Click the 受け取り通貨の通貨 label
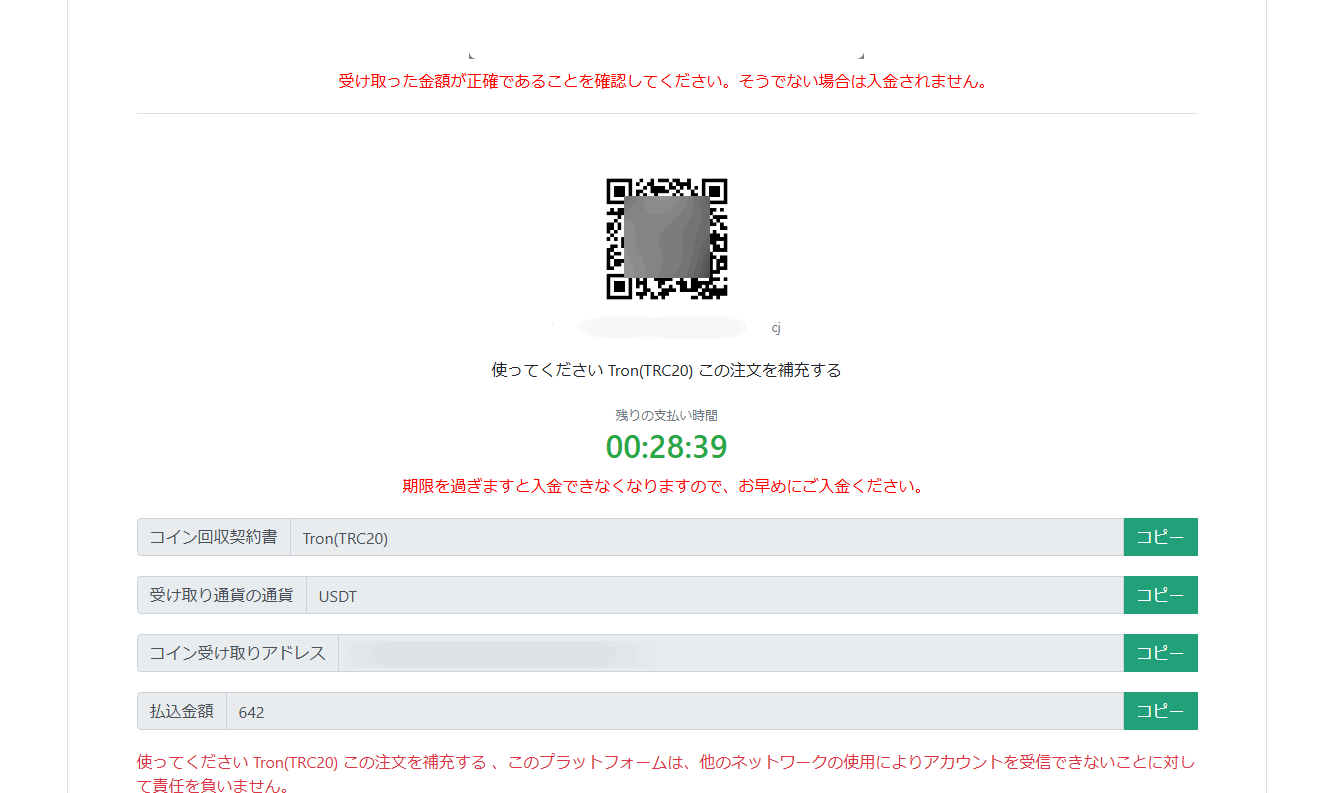 (221, 595)
